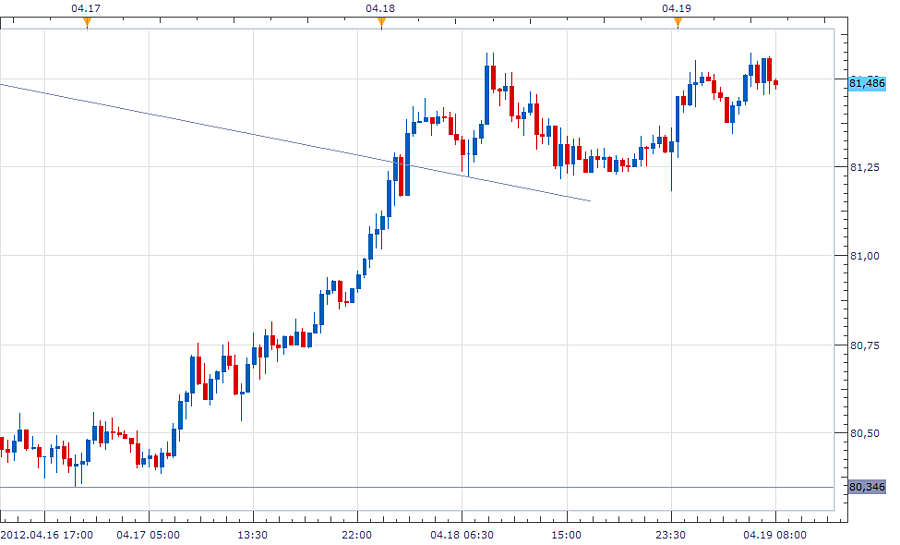
Task: Click the 81,25 price axis label
Action: [864, 167]
